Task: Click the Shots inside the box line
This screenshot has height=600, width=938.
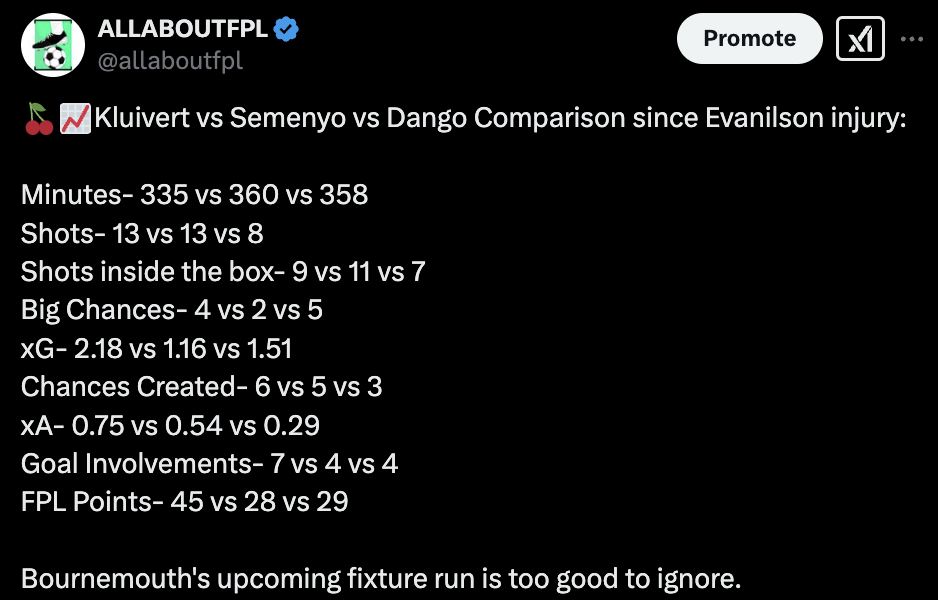Action: [223, 272]
